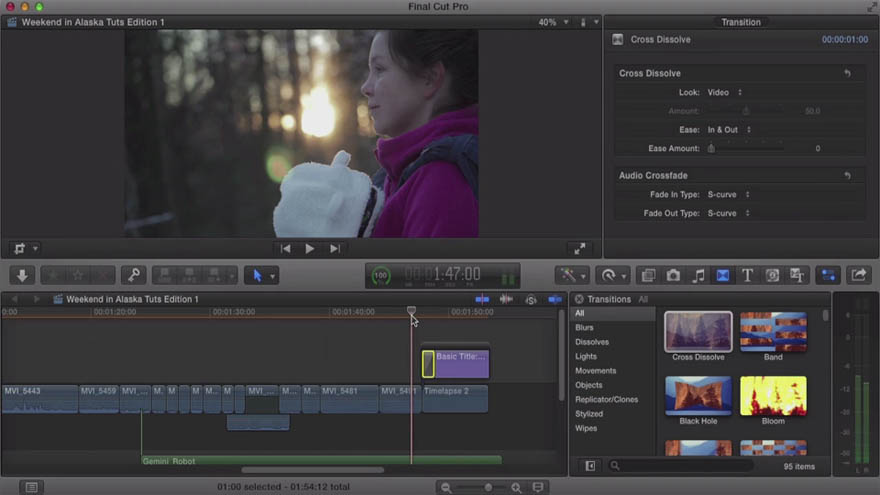This screenshot has height=495, width=880.
Task: Toggle clip soloing button
Action: (x=530, y=300)
